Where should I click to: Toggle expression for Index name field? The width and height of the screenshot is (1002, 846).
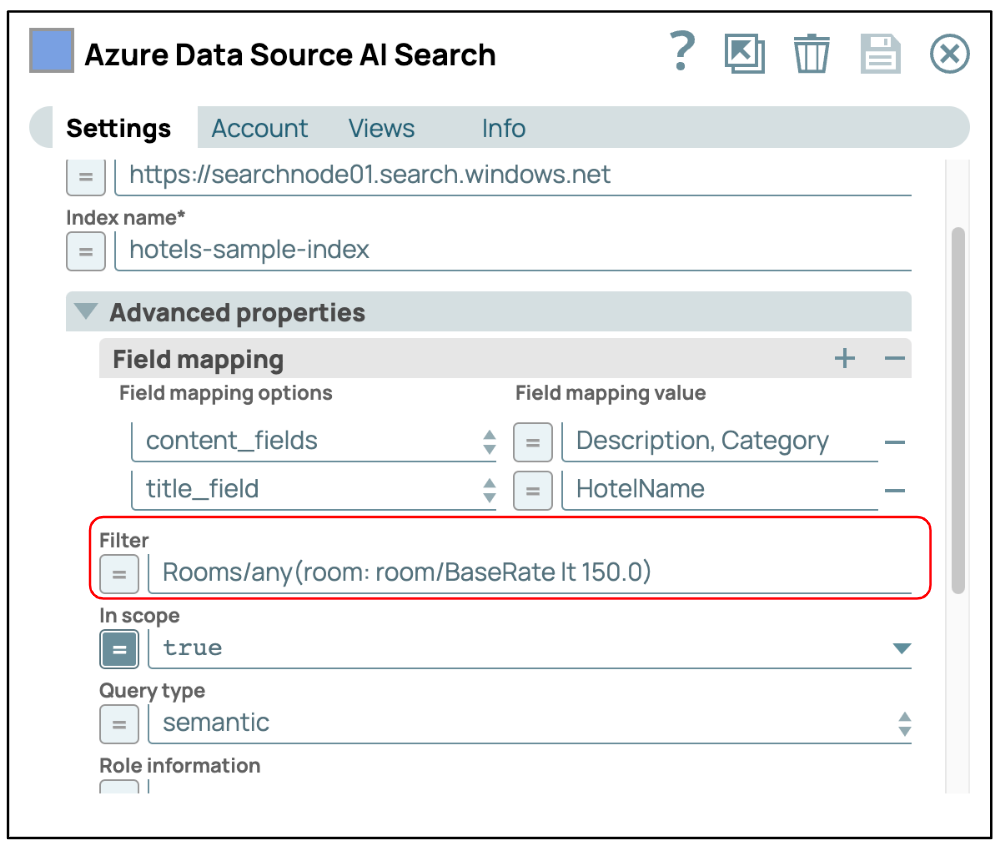click(x=86, y=250)
